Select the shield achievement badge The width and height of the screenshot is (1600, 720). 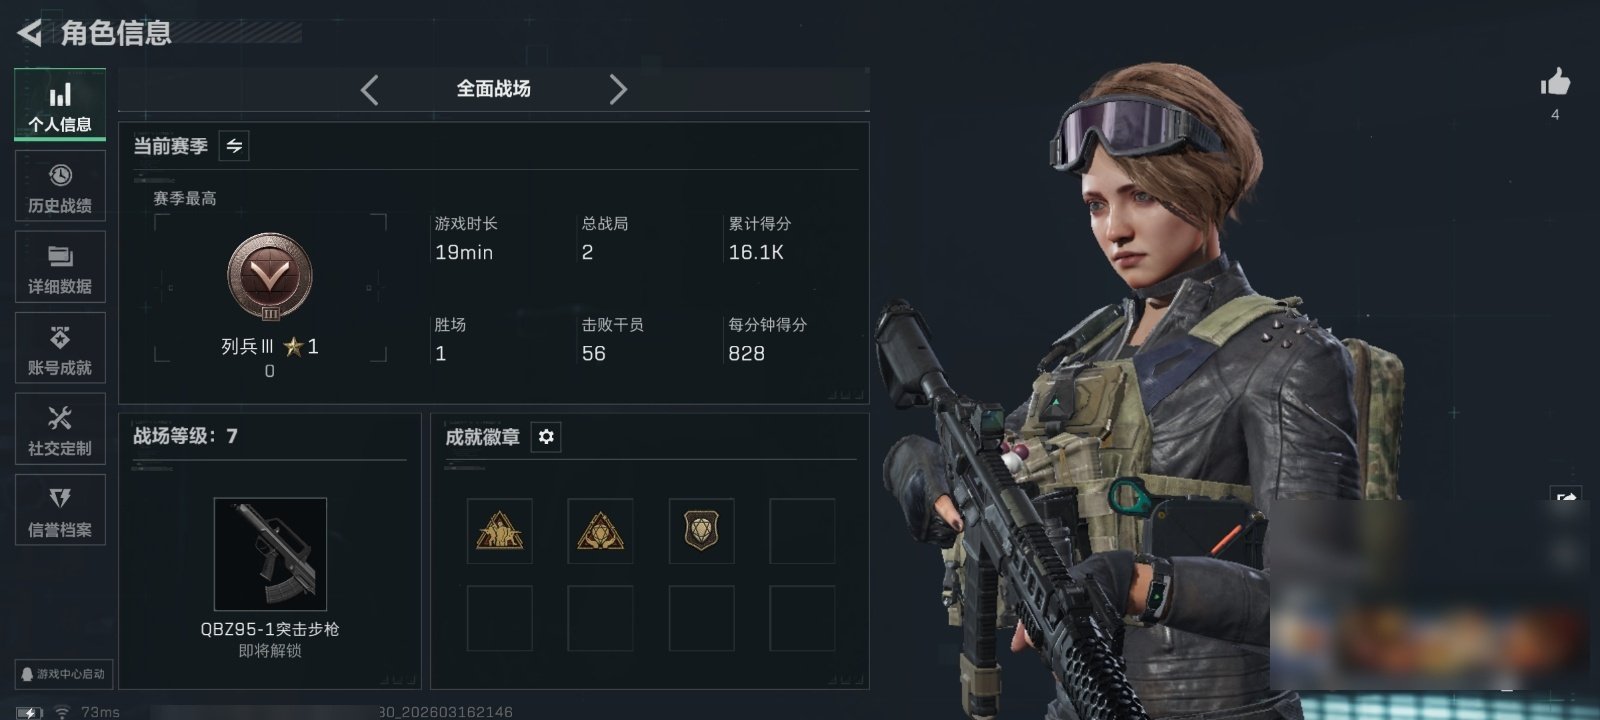(701, 531)
